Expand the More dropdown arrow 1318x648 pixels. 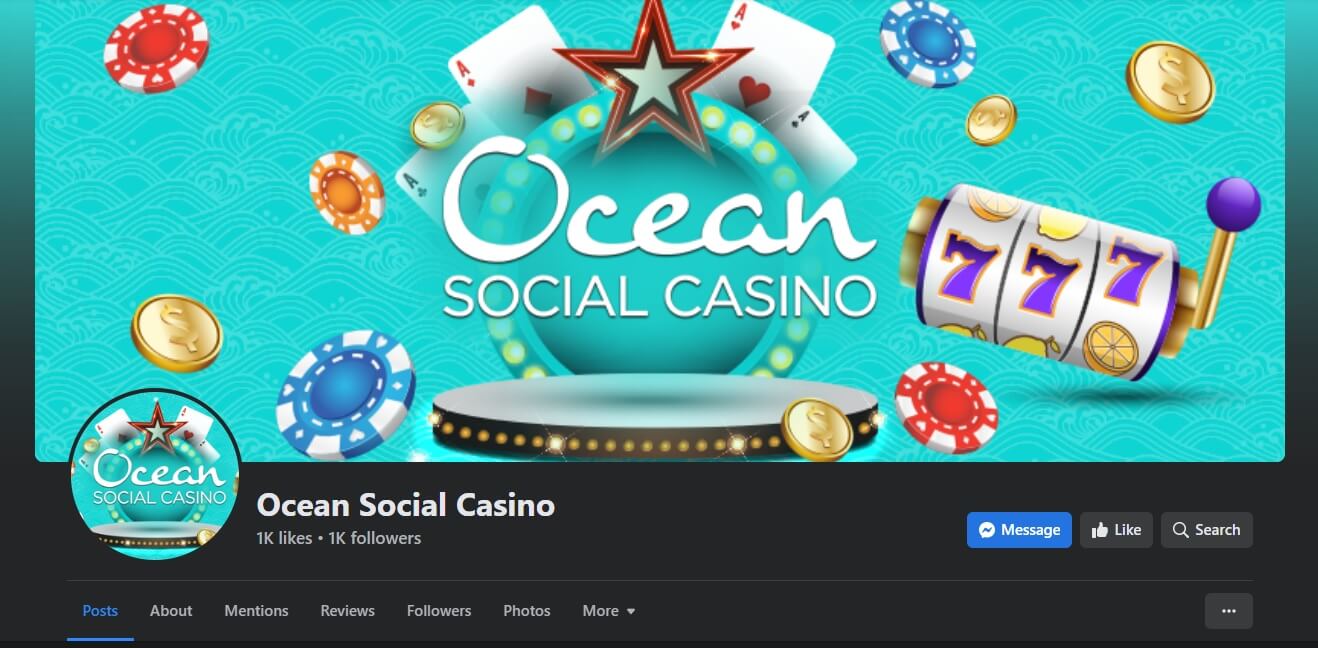pos(631,611)
